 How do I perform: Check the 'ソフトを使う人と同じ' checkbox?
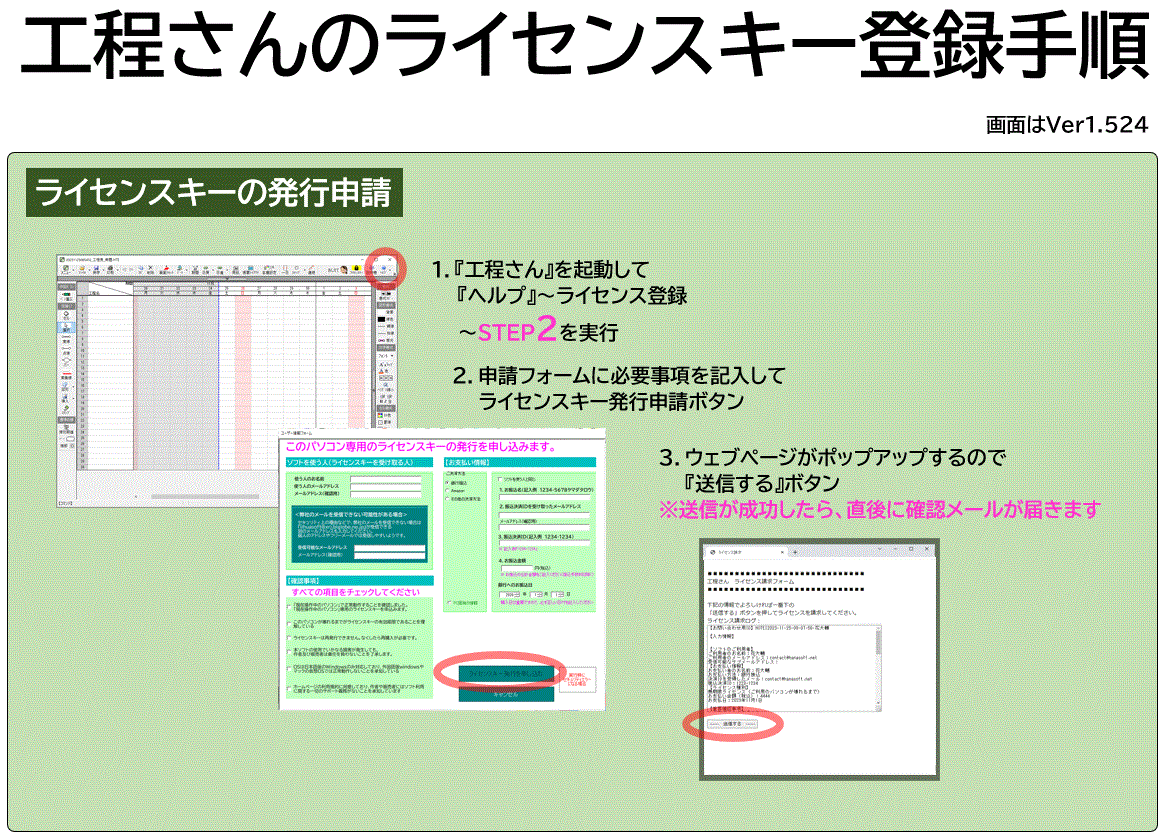502,480
